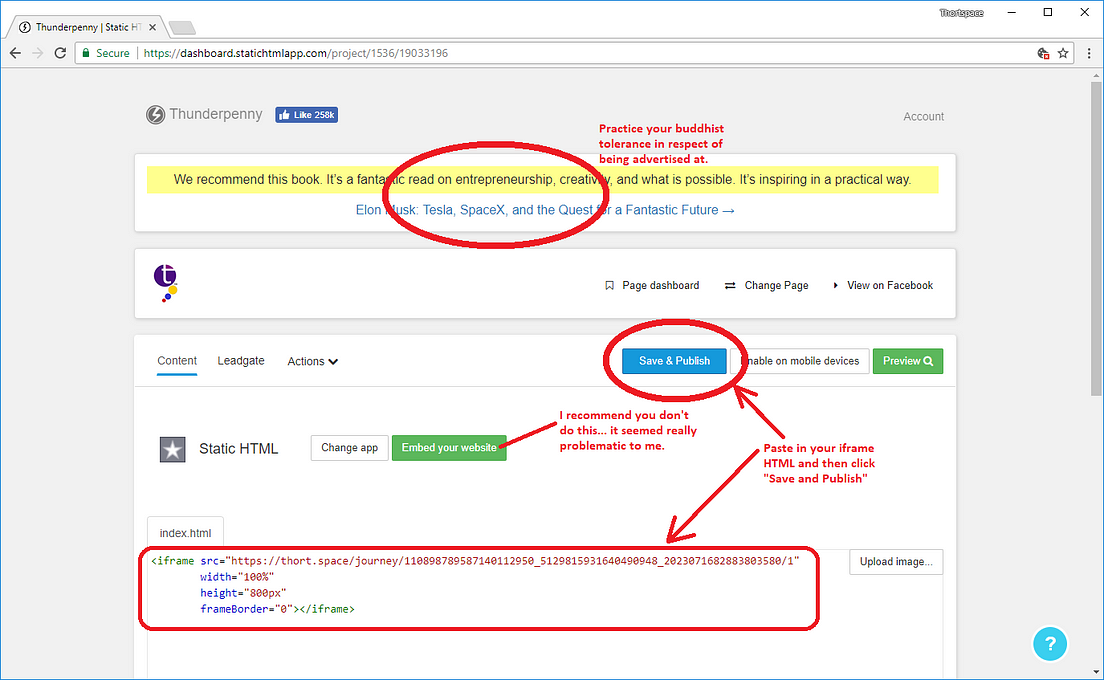Click the scrollbar up arrow
The width and height of the screenshot is (1104, 680).
[x=1096, y=75]
